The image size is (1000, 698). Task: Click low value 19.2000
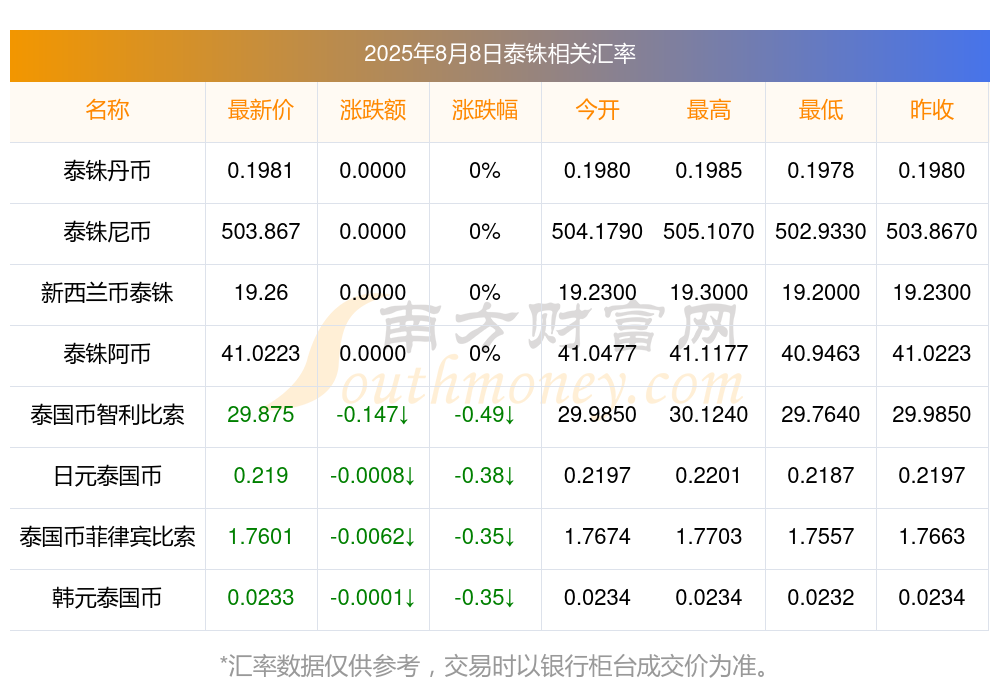pyautogui.click(x=821, y=293)
